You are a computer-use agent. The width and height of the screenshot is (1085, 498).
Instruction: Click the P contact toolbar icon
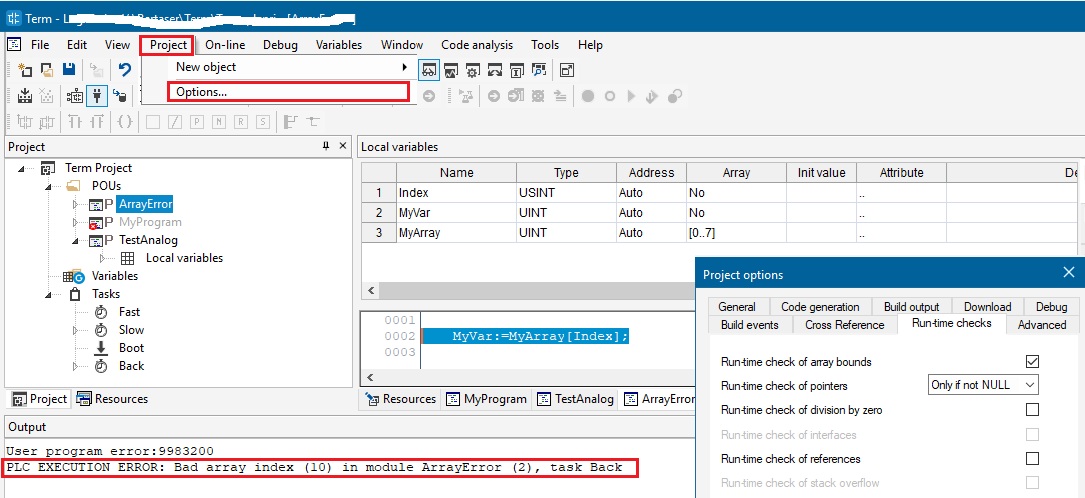click(x=197, y=122)
